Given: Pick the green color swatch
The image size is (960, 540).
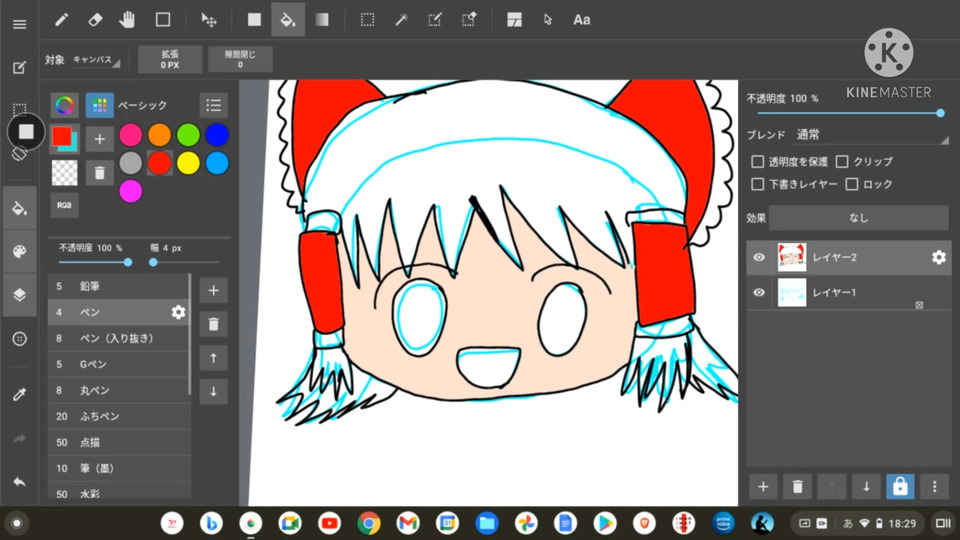Looking at the screenshot, I should pos(188,135).
